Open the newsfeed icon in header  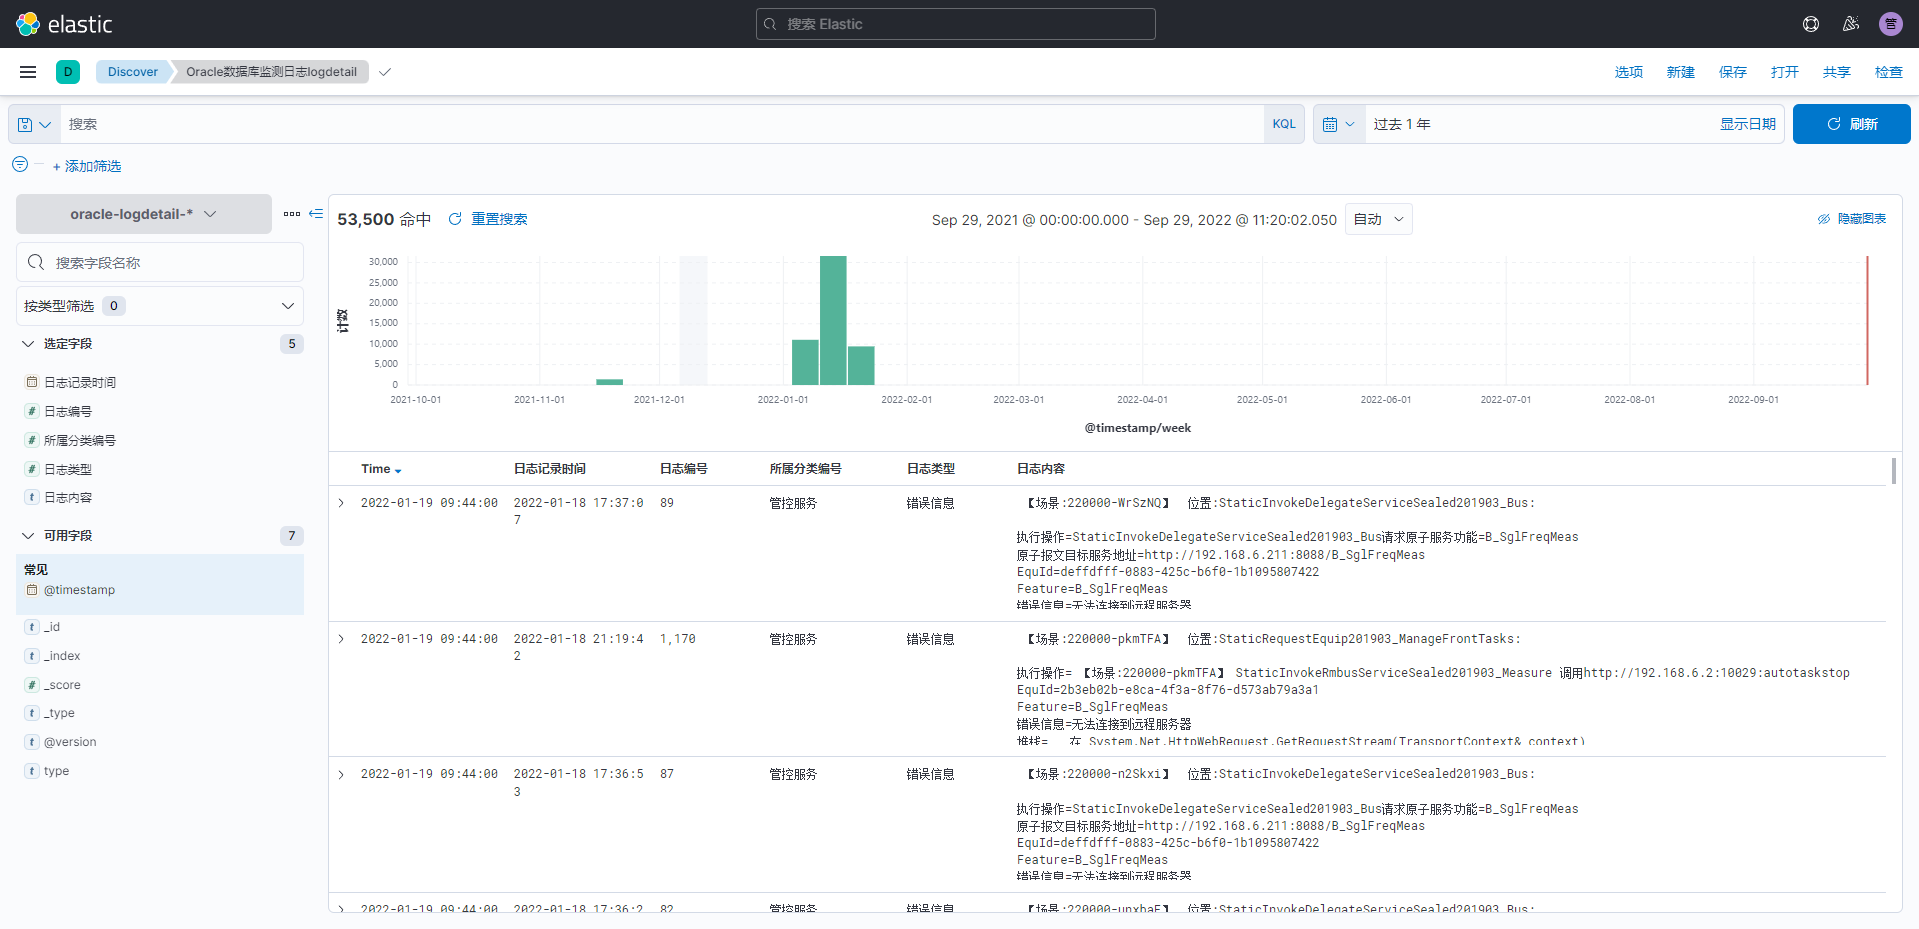click(1850, 24)
